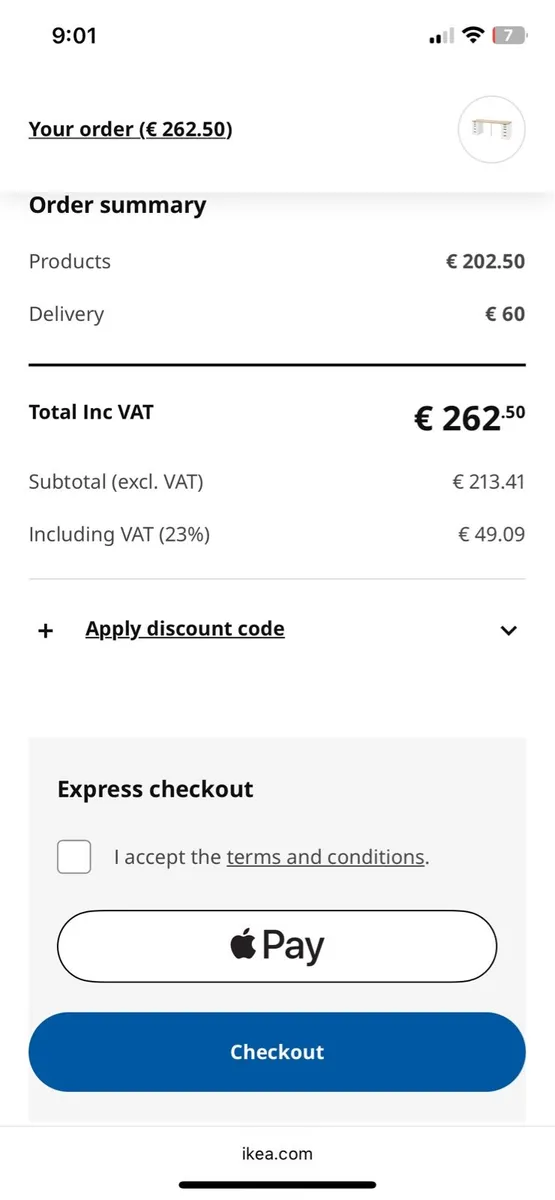
Task: Tap the 9:01 clock in status bar
Action: click(74, 36)
